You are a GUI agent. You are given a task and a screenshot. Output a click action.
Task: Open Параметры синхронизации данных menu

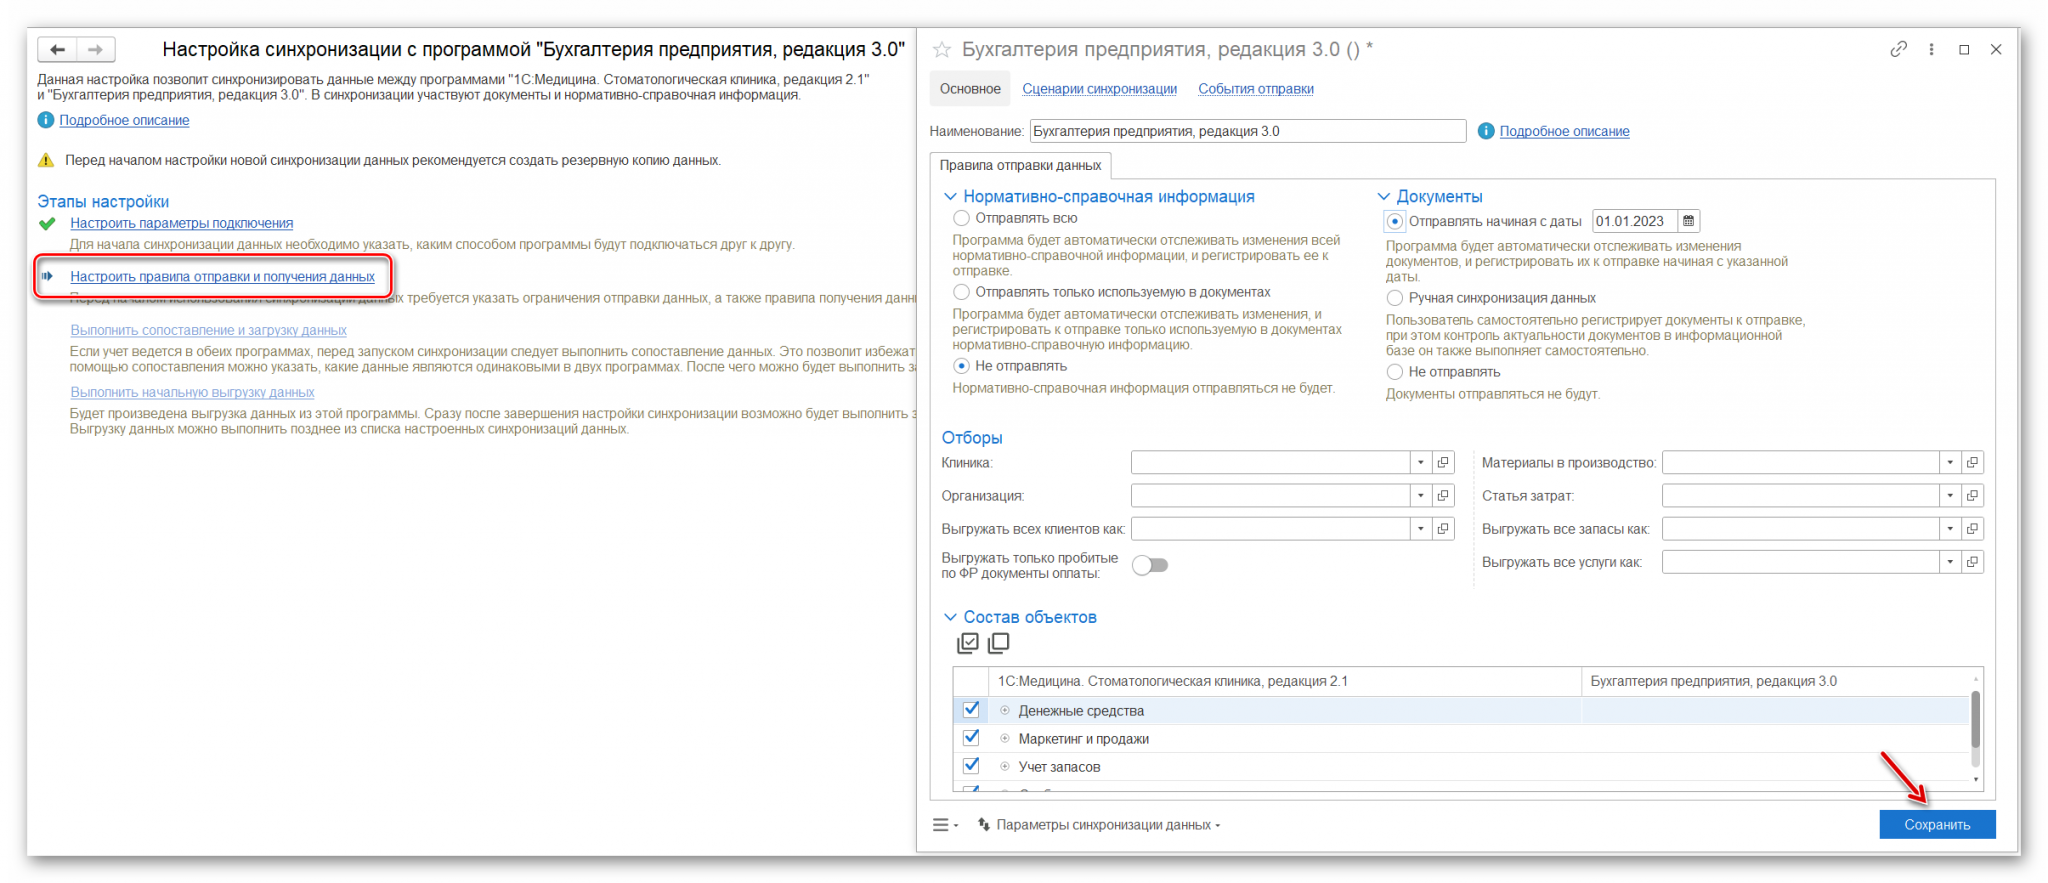tap(1099, 825)
